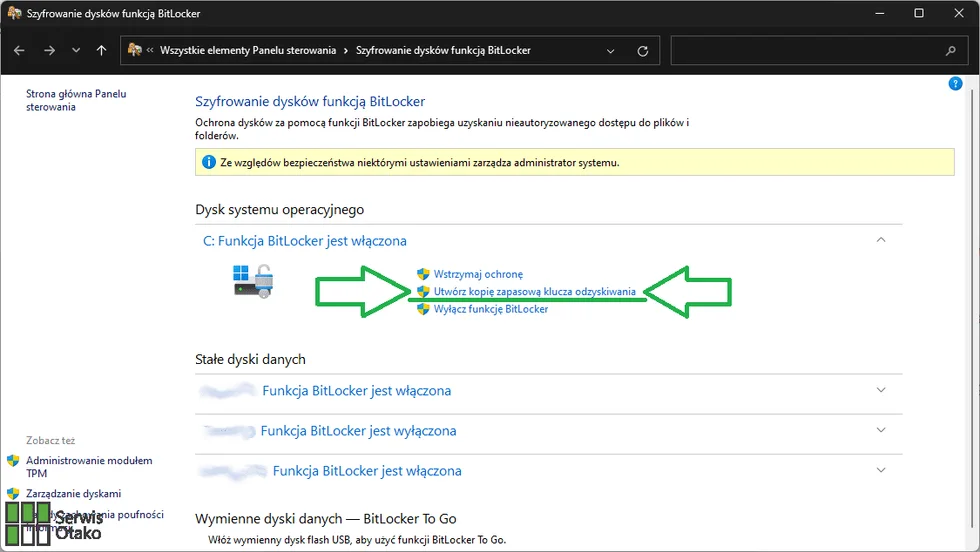Click 'Wyłącz funkcję BitLocker' link
The image size is (980, 552).
pos(491,309)
